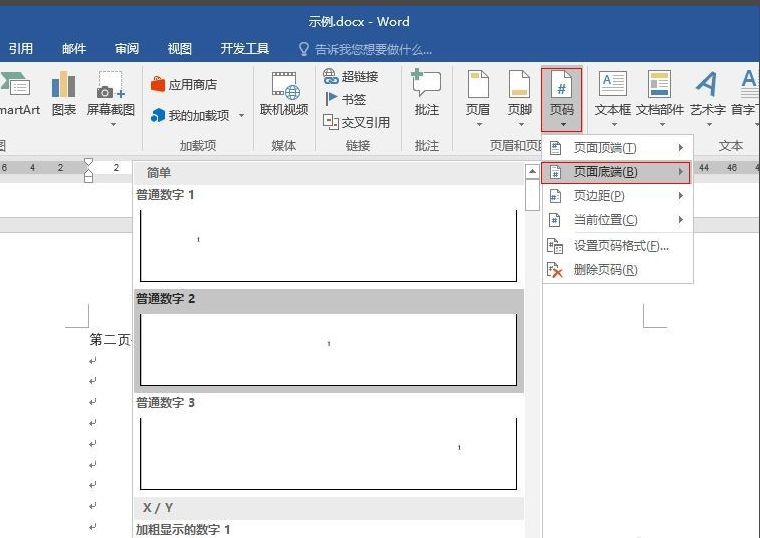760x538 pixels.
Task: Expand the 当前位置 submenu arrow
Action: click(681, 220)
